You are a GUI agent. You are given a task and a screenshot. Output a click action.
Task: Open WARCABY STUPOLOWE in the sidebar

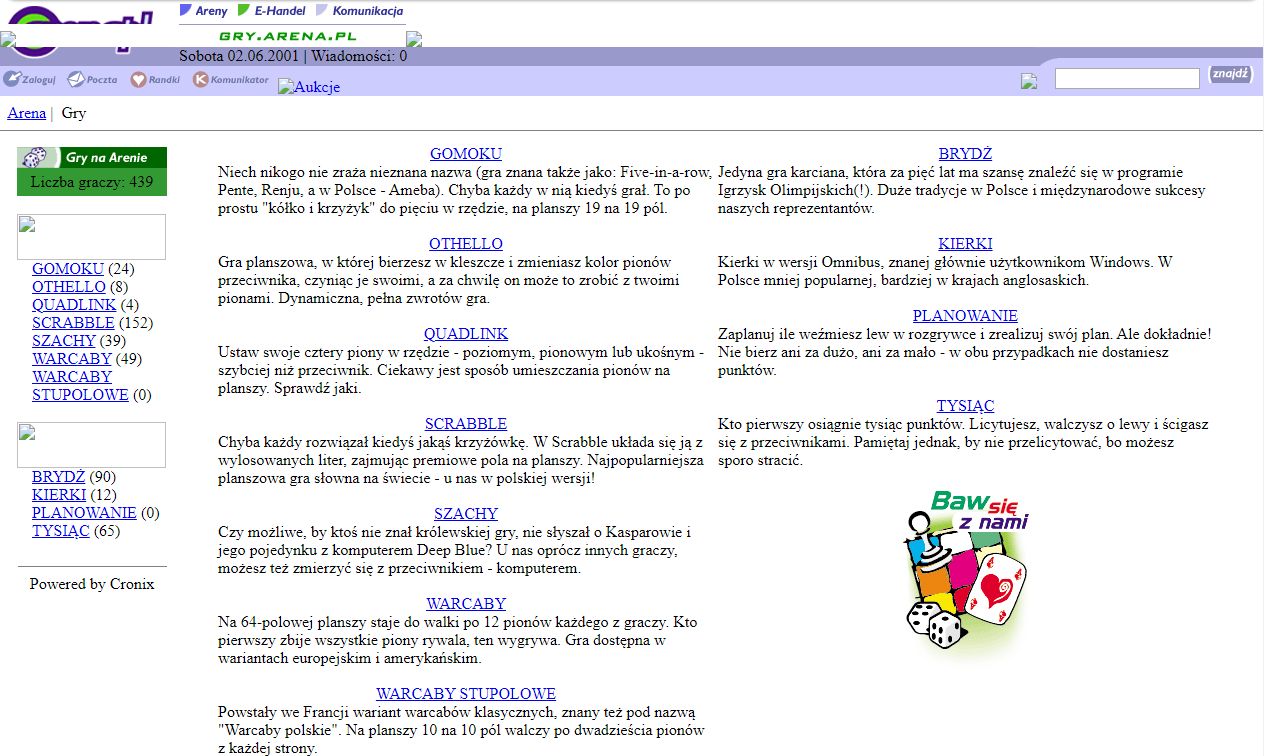80,386
